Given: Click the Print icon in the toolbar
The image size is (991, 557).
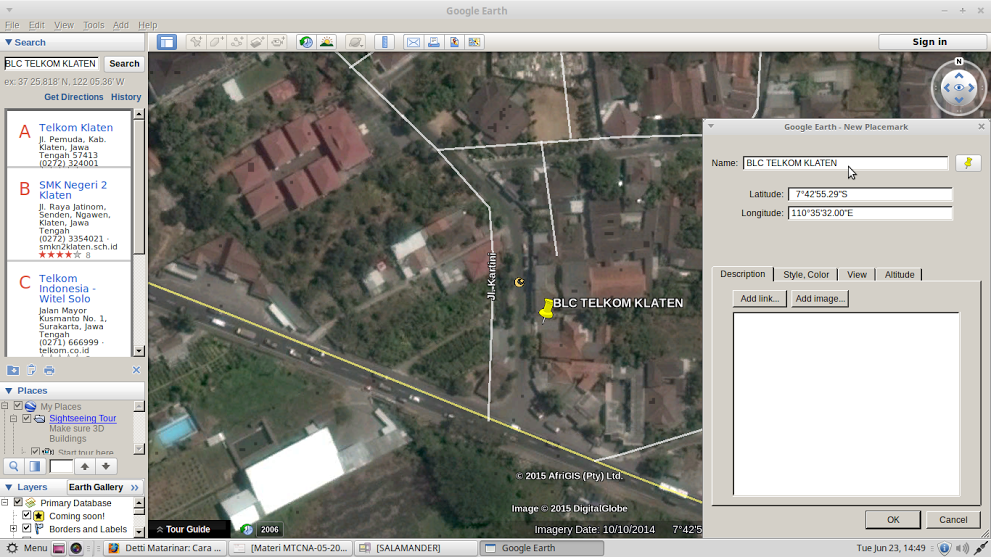Looking at the screenshot, I should (434, 42).
